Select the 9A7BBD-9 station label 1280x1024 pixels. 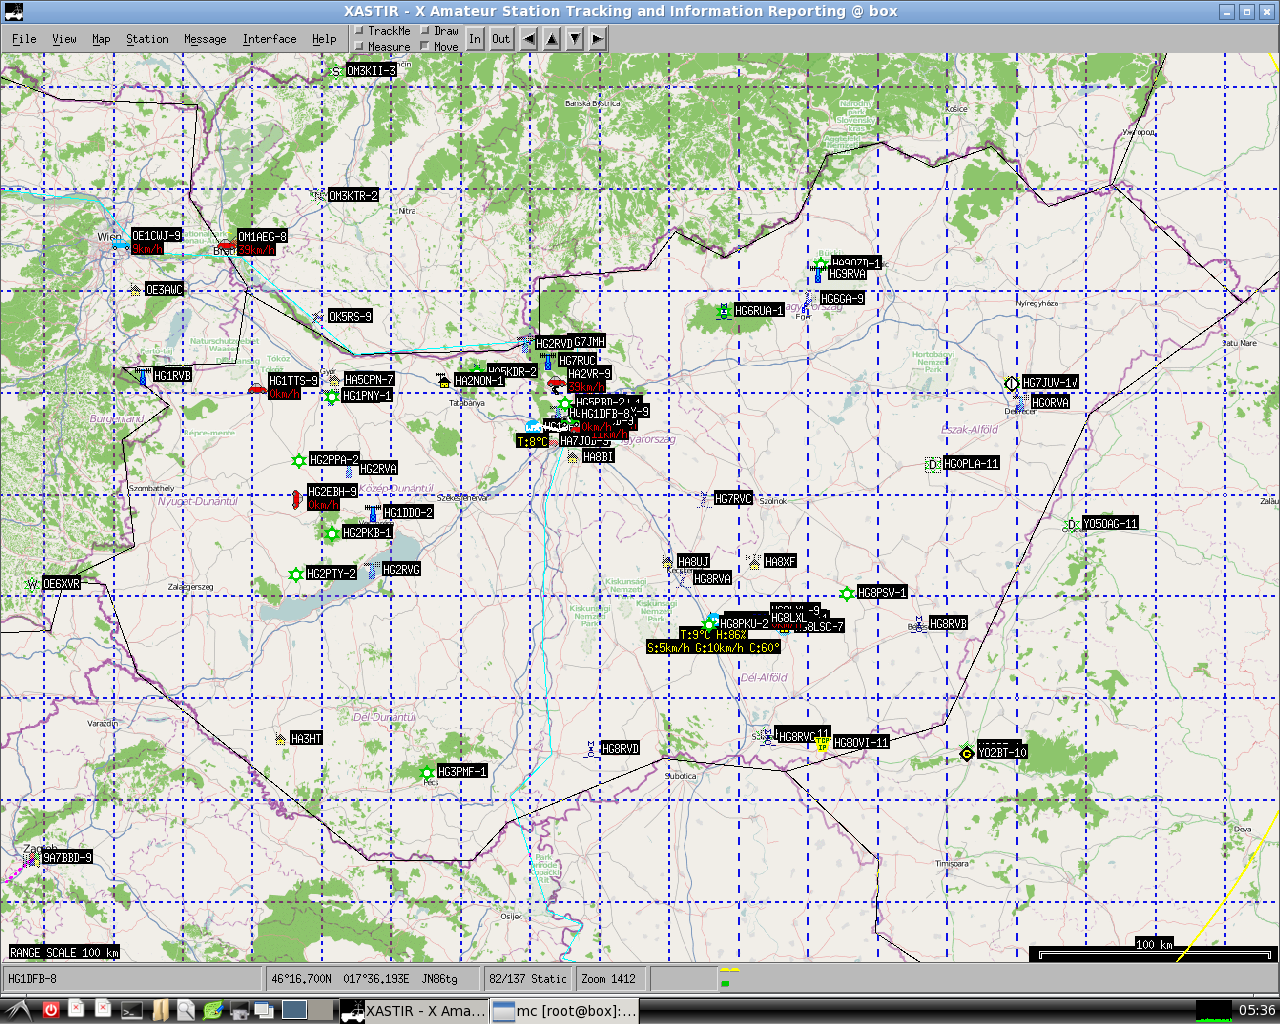click(67, 858)
